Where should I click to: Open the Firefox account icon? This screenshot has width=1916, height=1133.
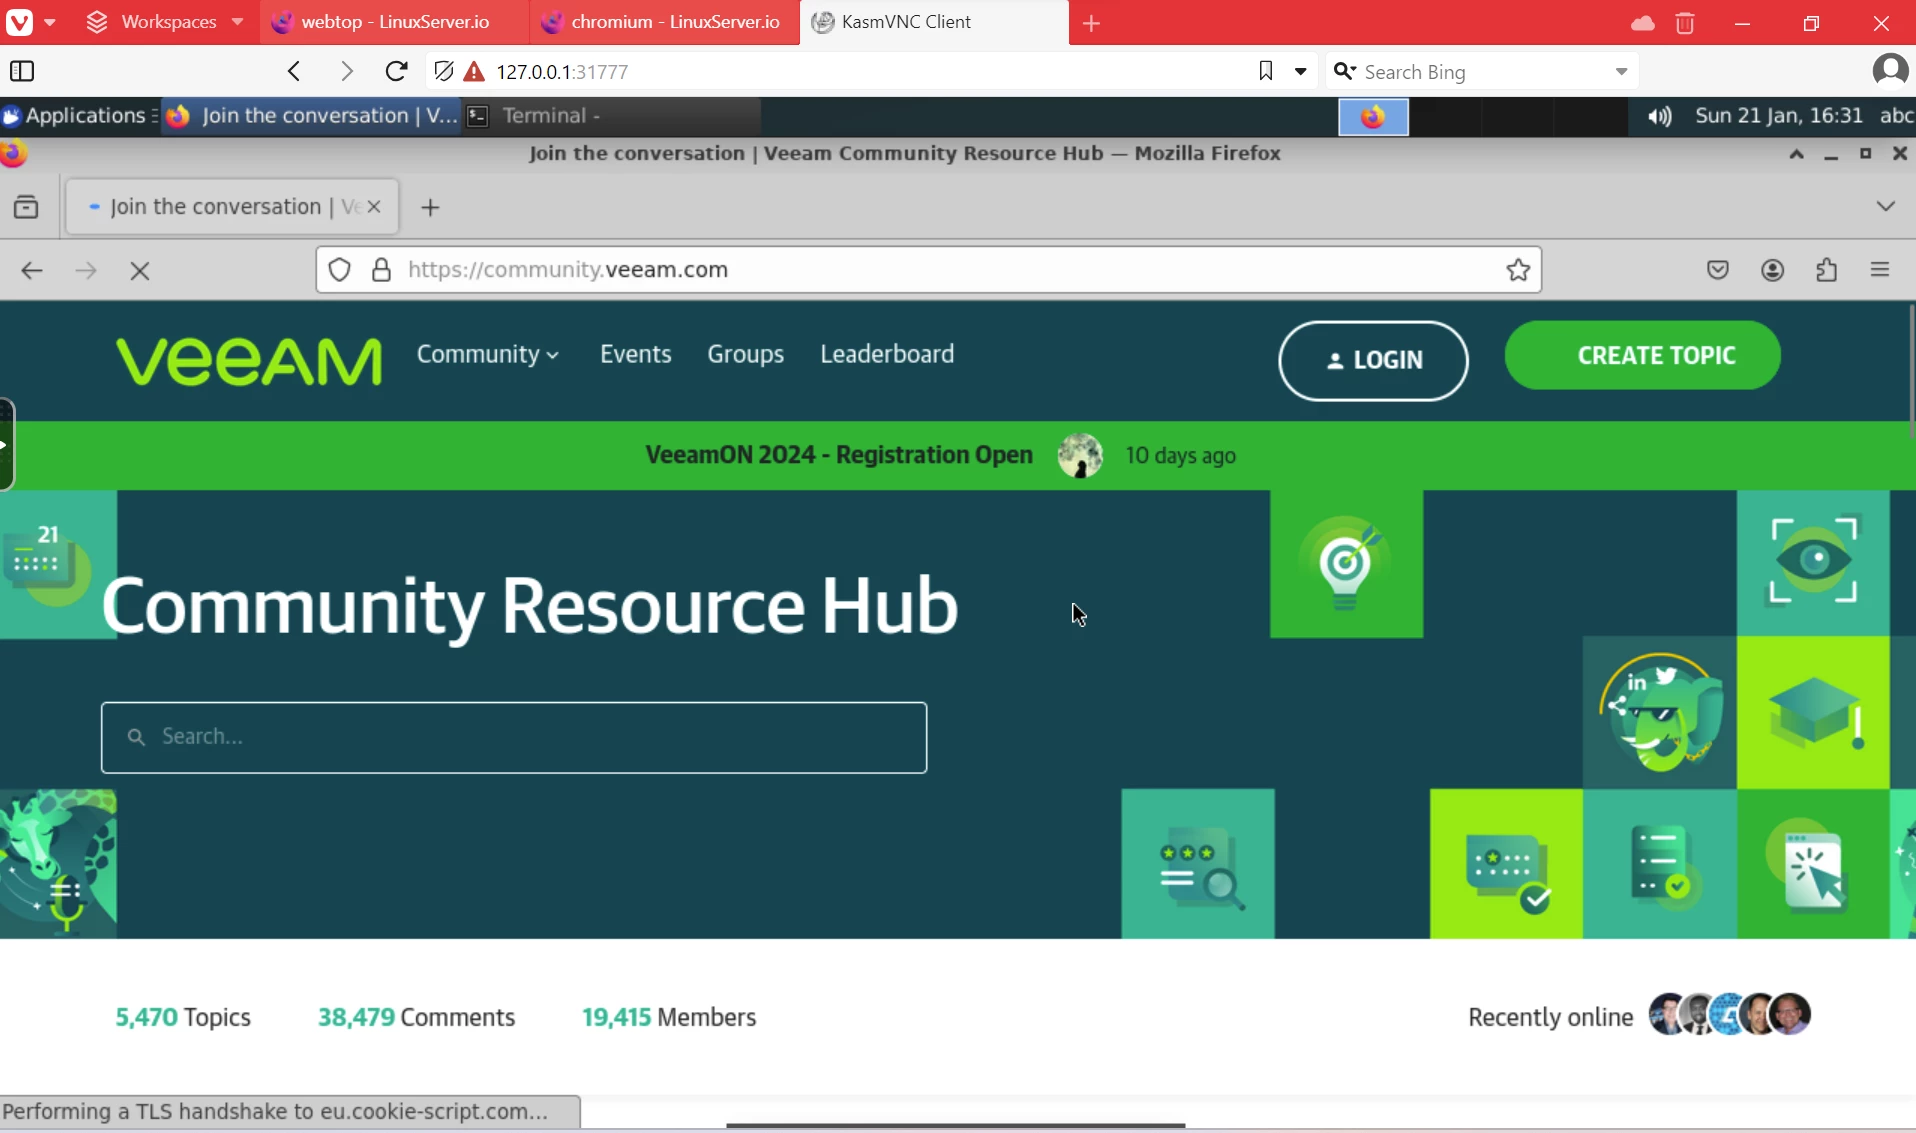[x=1773, y=270]
